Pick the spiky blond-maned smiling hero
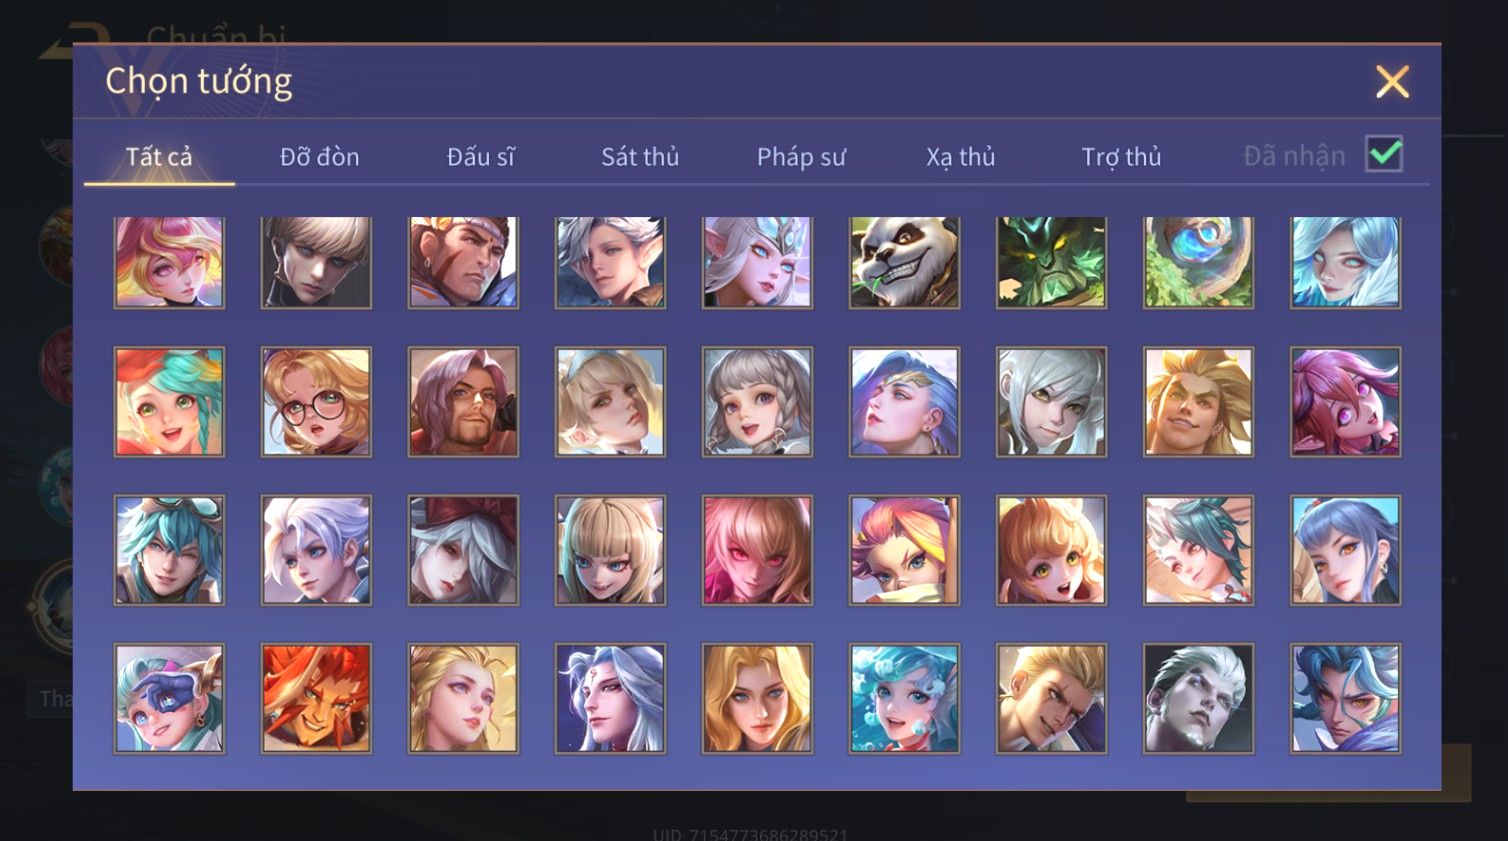 pos(1198,402)
